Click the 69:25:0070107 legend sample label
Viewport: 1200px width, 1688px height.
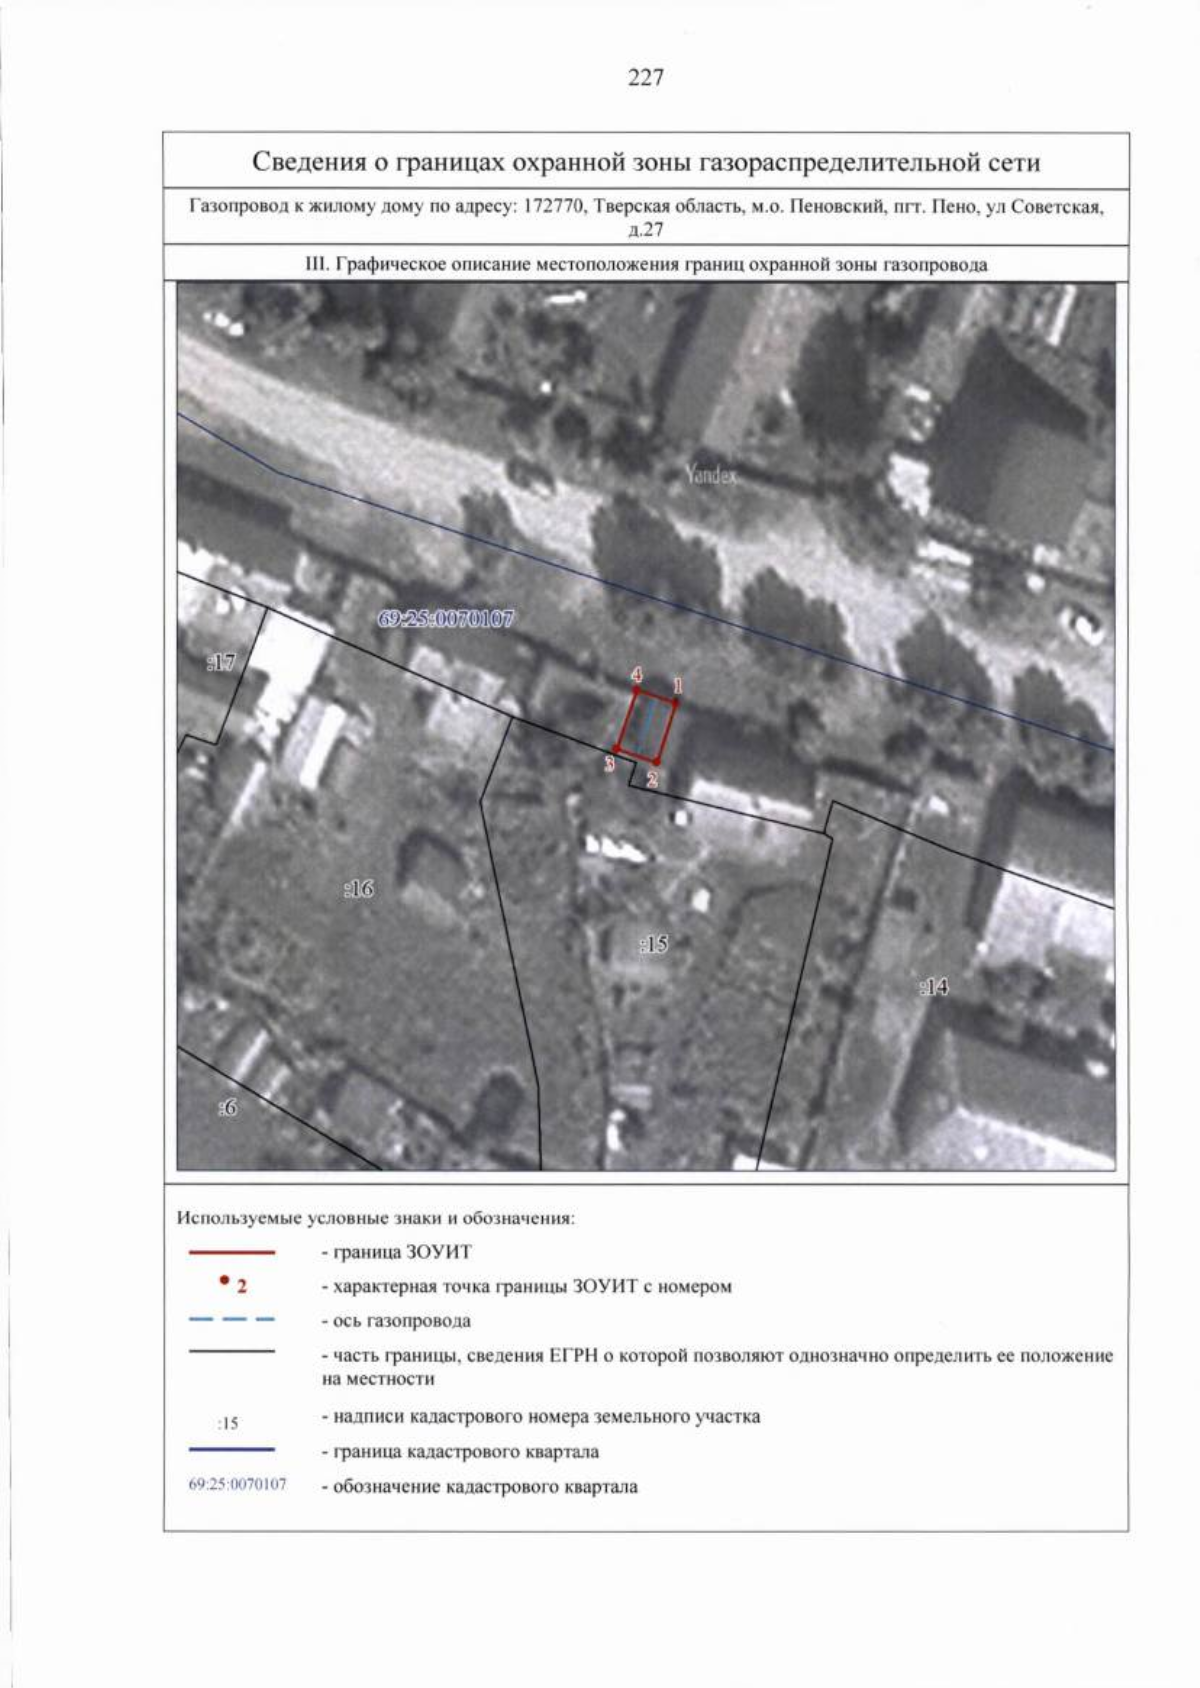(x=238, y=1484)
